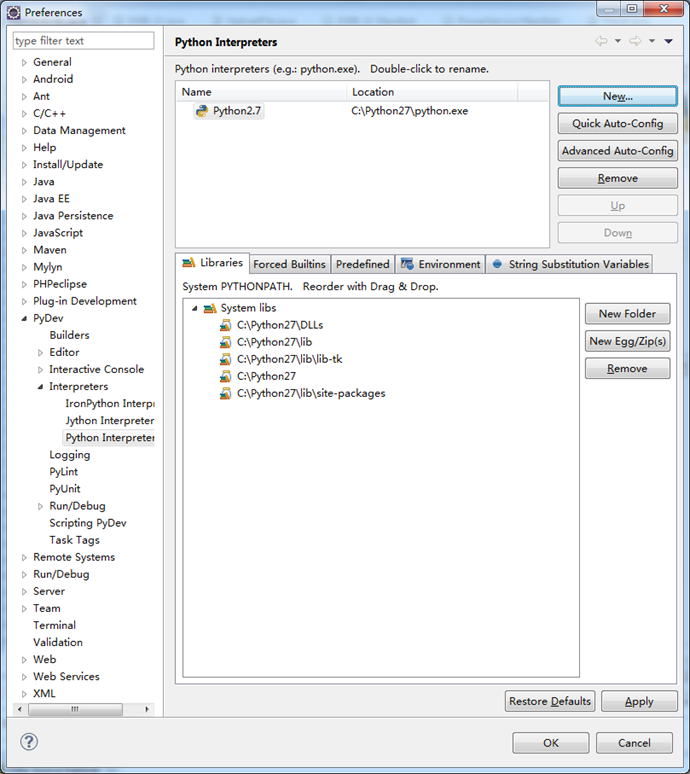Select the Logging preferences item
Screen dimensions: 690x774
70,455
